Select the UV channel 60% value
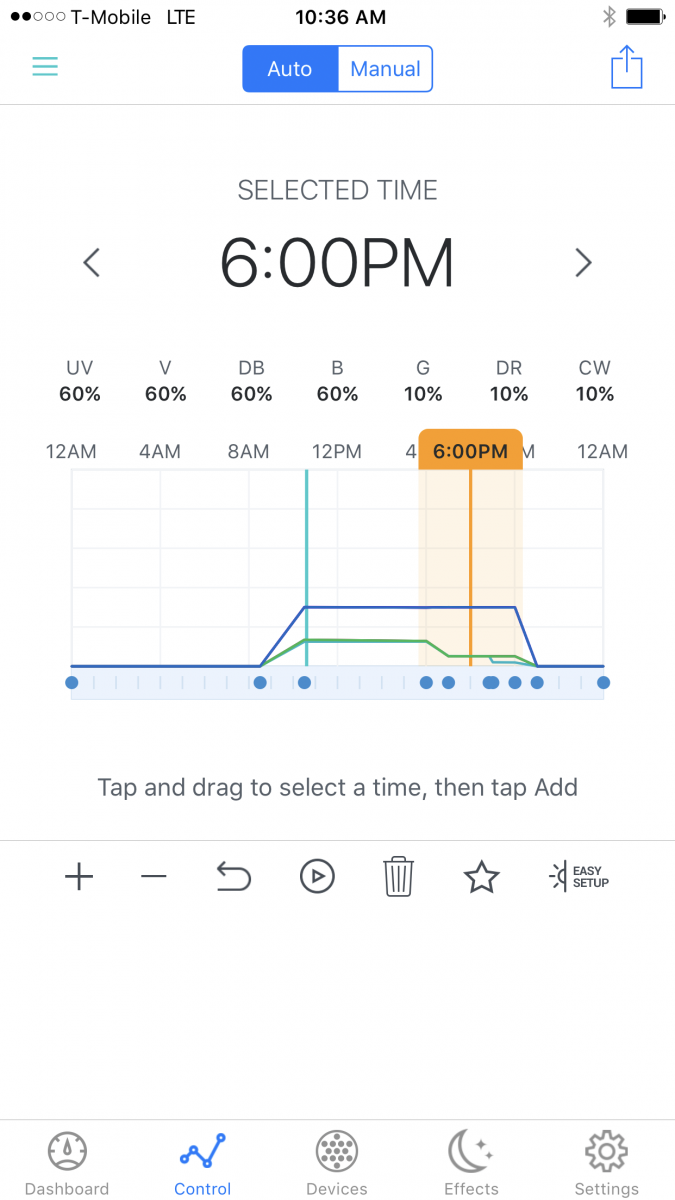This screenshot has width=675, height=1200. point(80,394)
